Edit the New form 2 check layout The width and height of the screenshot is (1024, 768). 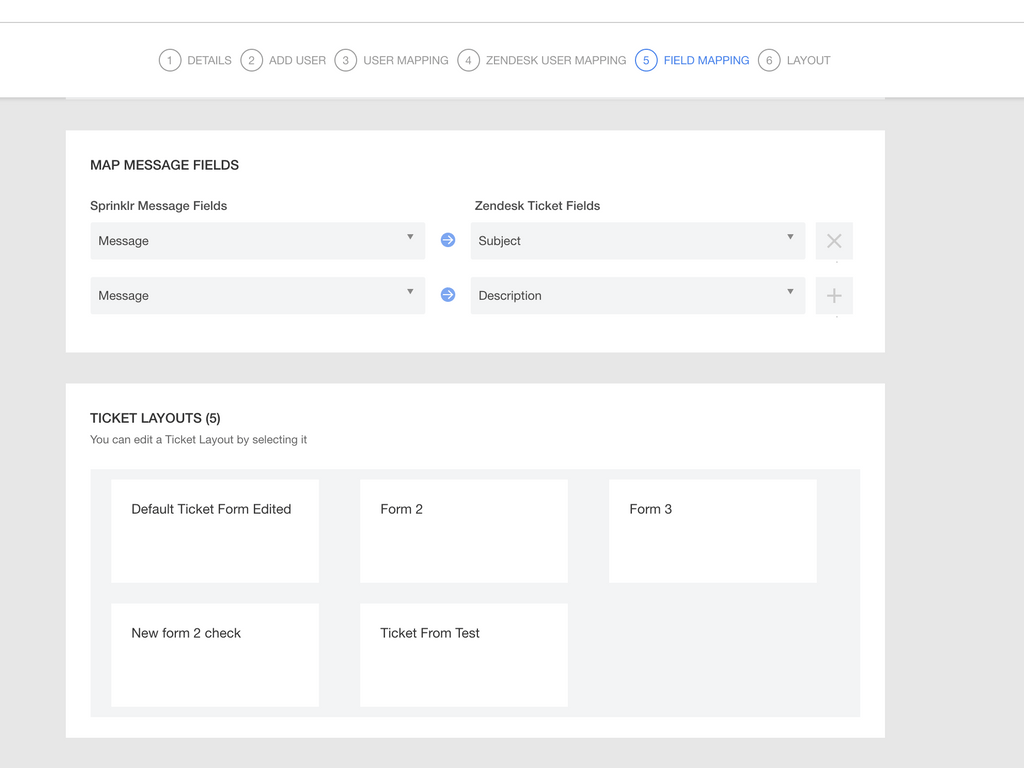[215, 655]
